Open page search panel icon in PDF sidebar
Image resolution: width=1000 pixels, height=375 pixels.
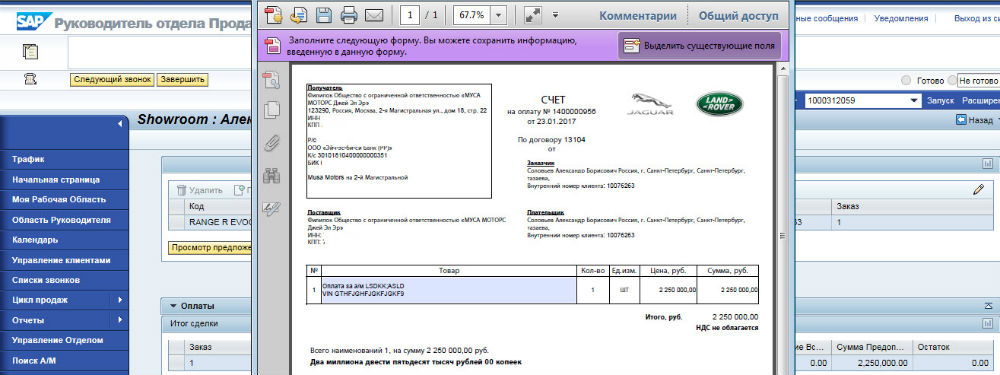pyautogui.click(x=272, y=80)
